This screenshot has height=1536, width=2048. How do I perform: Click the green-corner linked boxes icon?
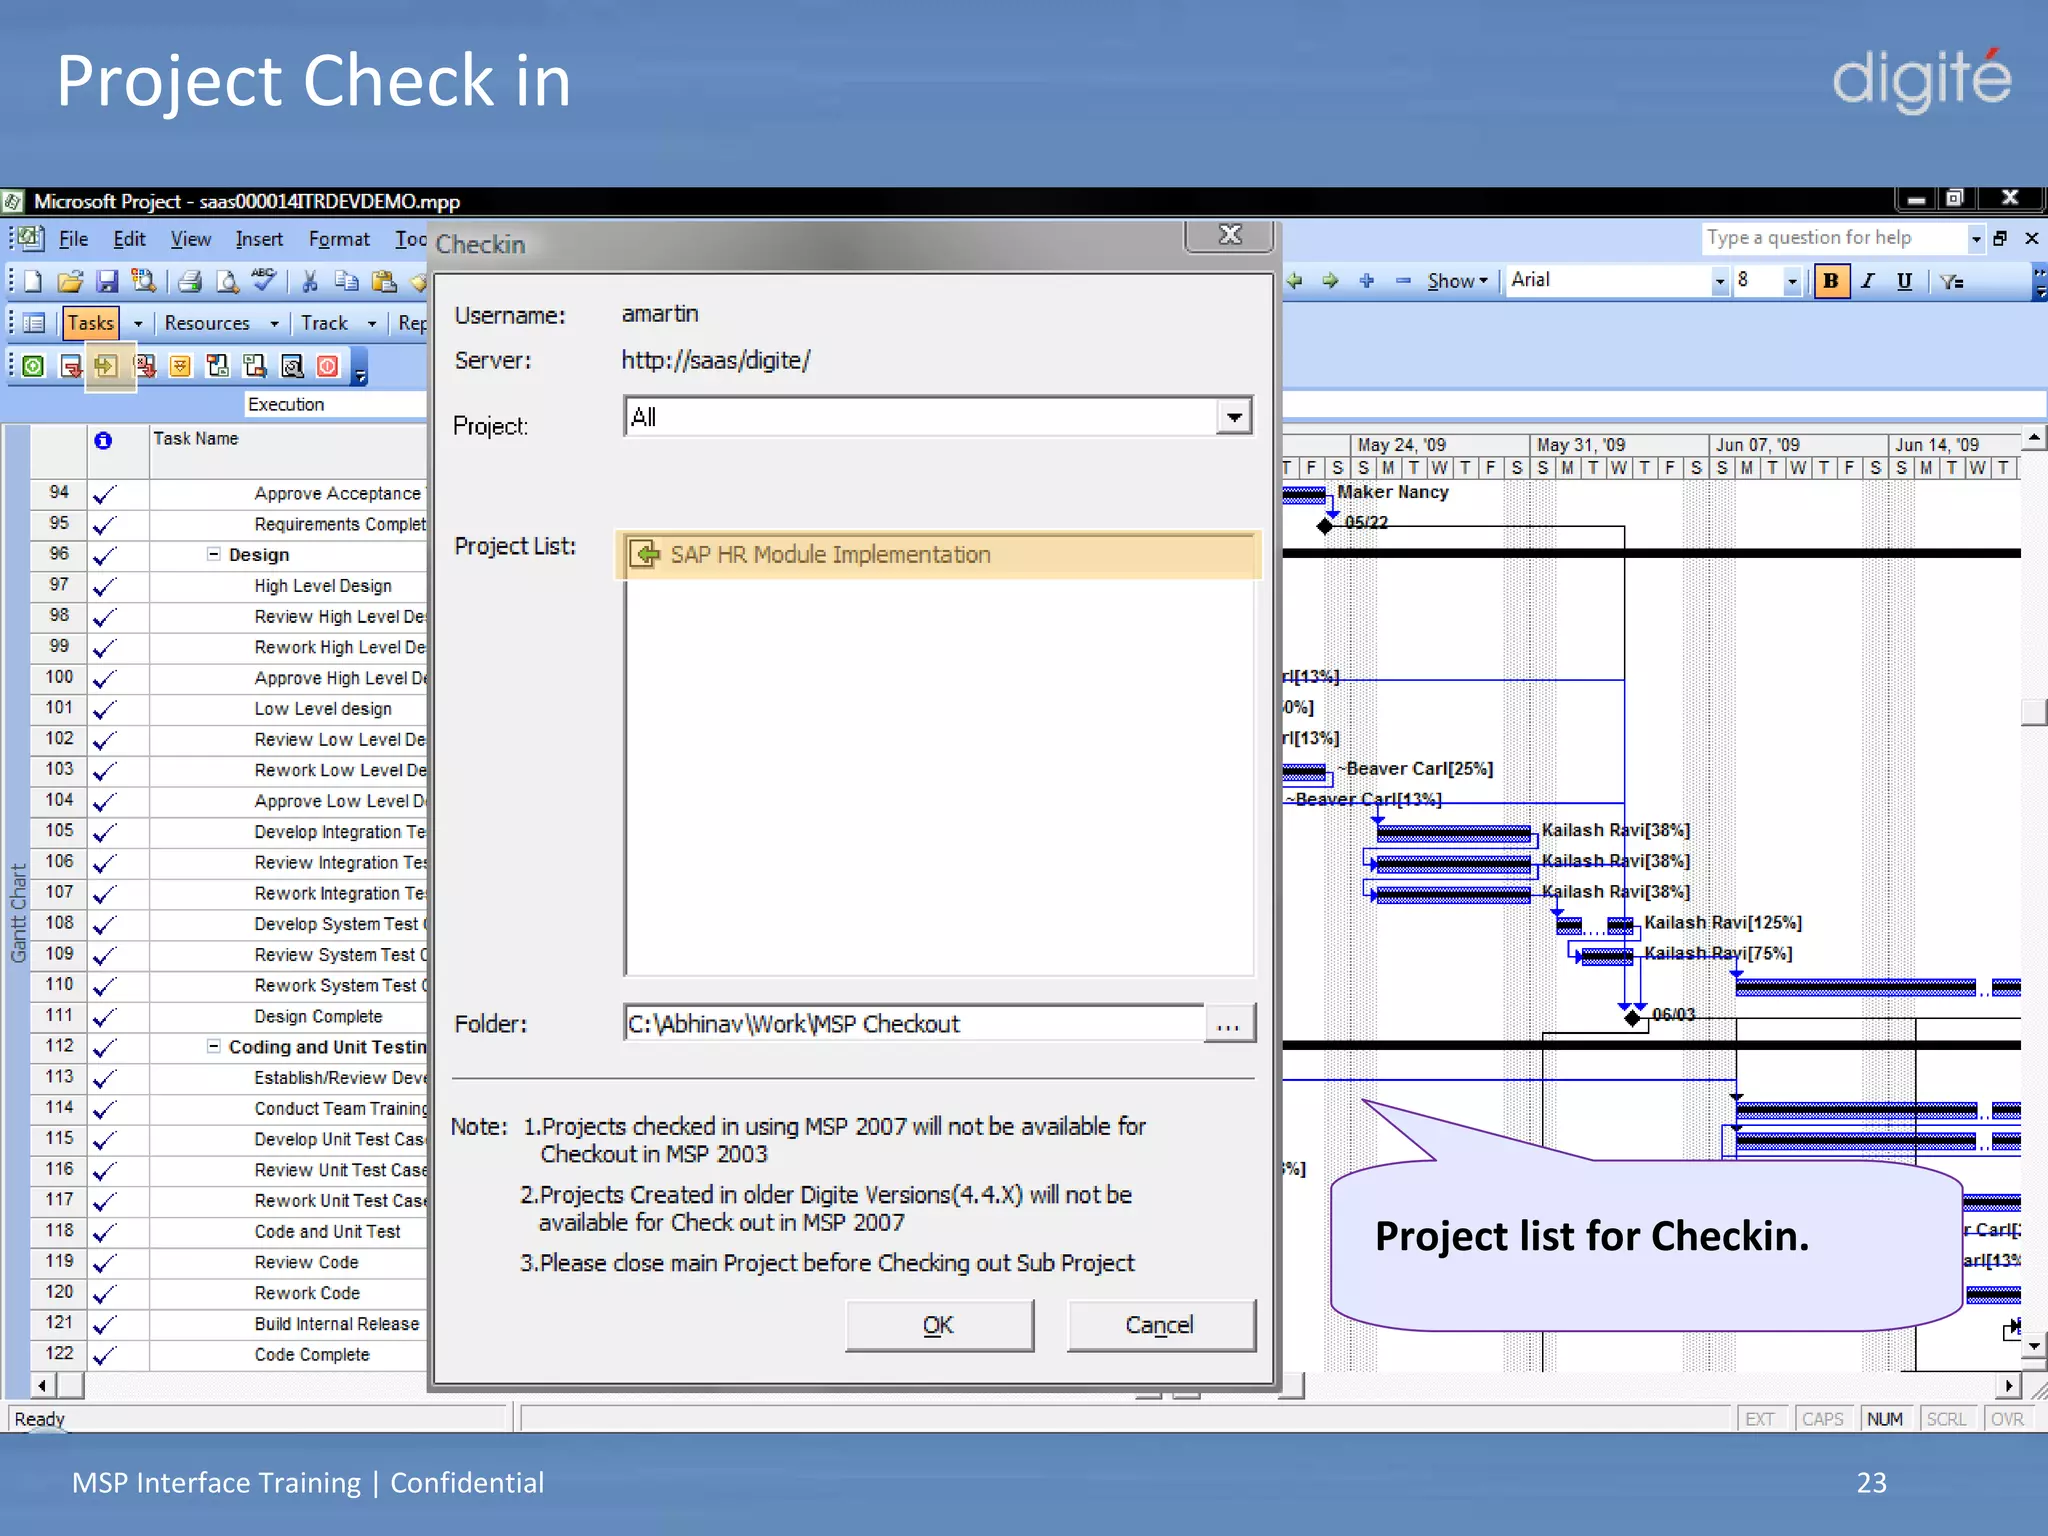254,366
